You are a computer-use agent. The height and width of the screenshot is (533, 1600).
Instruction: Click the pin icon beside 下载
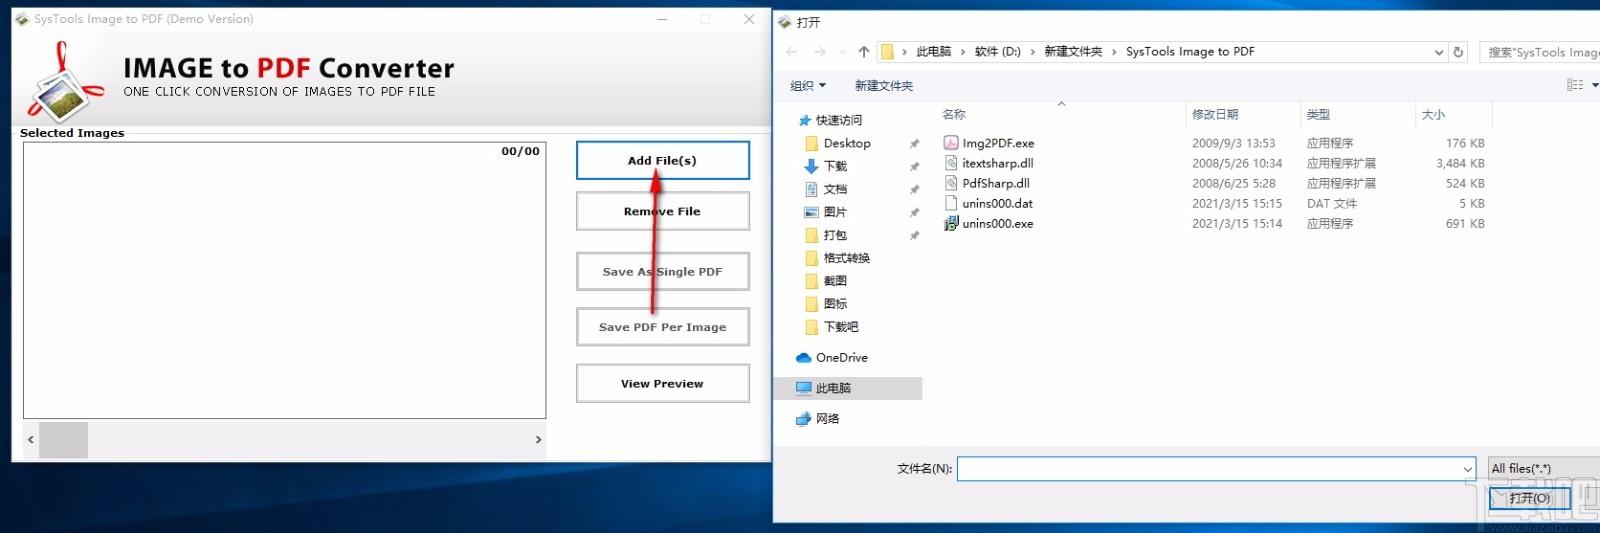point(914,167)
